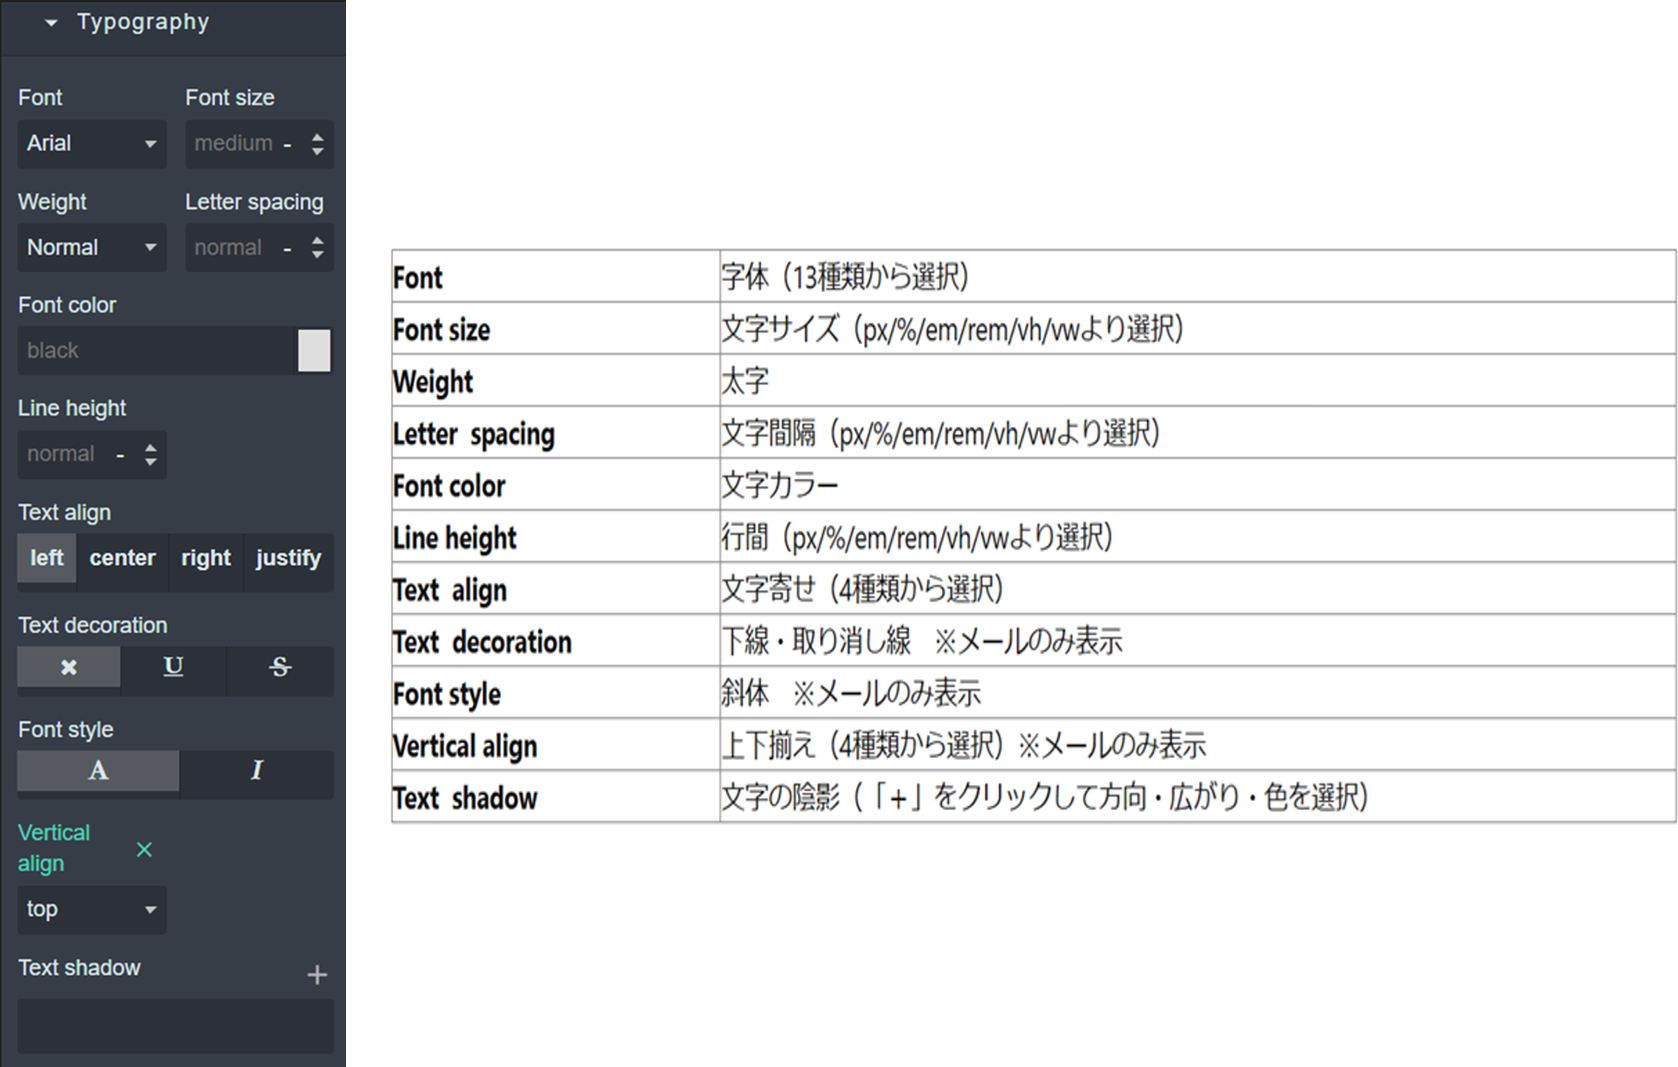Clear the Vertical align property

pos(144,850)
